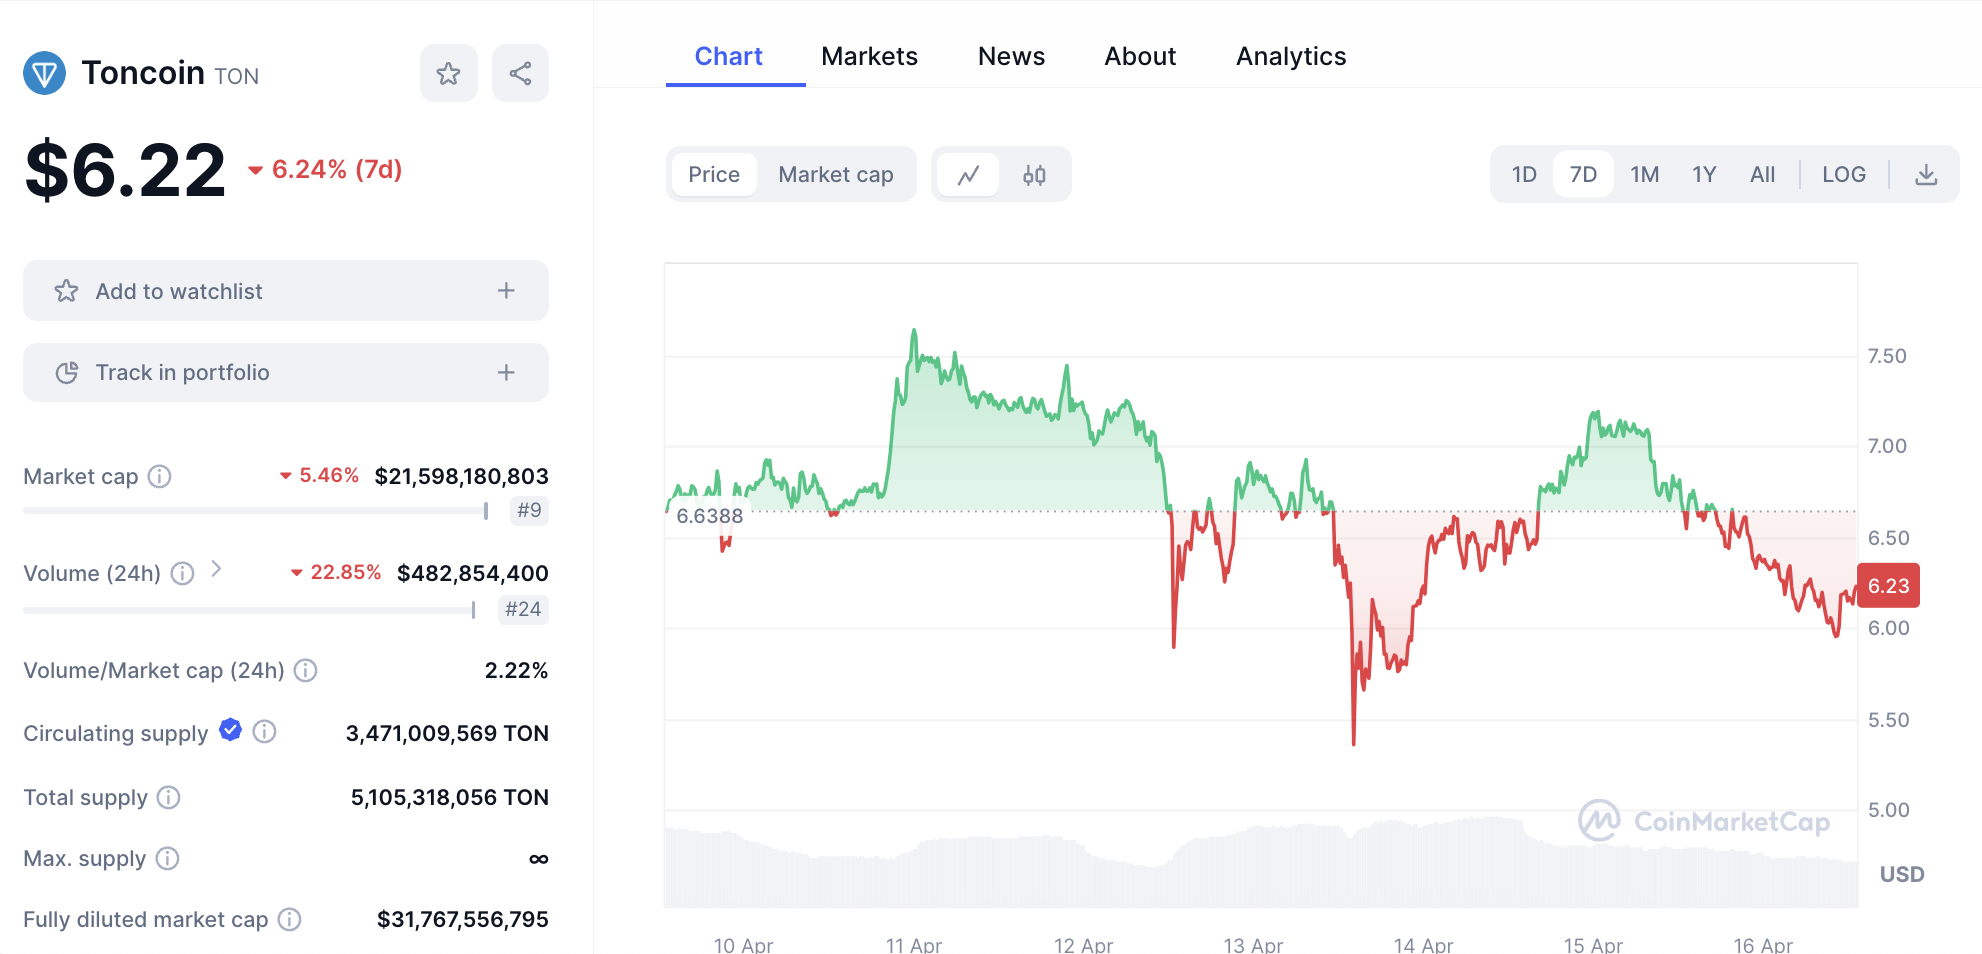
Task: Switch to line chart view icon
Action: [x=968, y=175]
